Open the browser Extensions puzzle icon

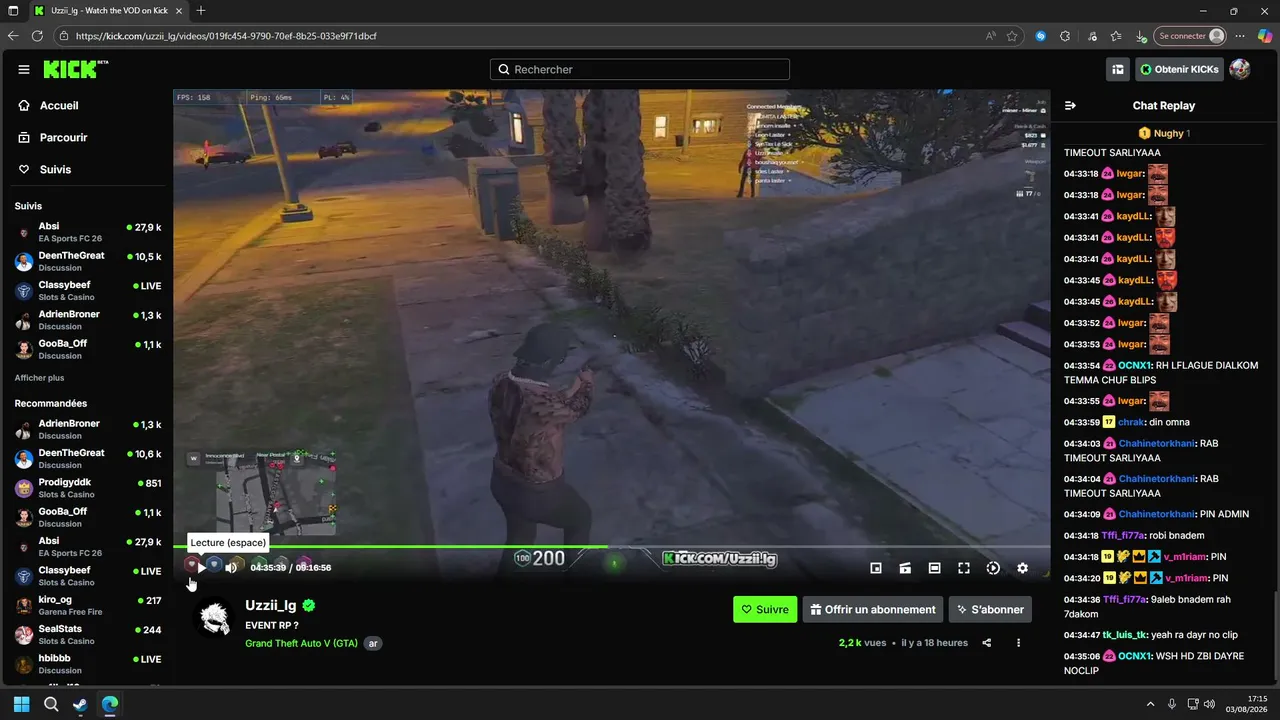click(1065, 36)
